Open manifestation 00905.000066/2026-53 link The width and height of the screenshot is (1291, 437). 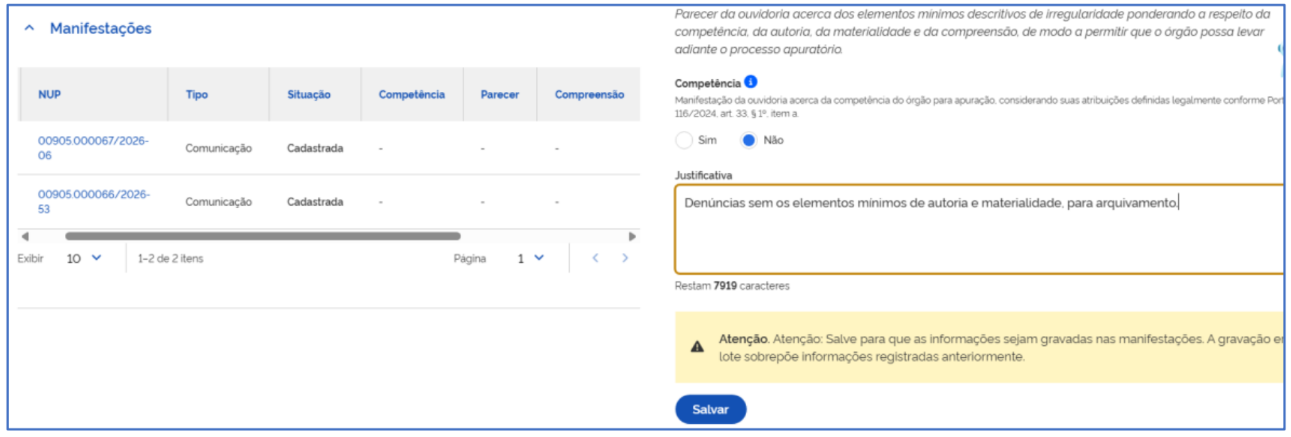tap(93, 201)
